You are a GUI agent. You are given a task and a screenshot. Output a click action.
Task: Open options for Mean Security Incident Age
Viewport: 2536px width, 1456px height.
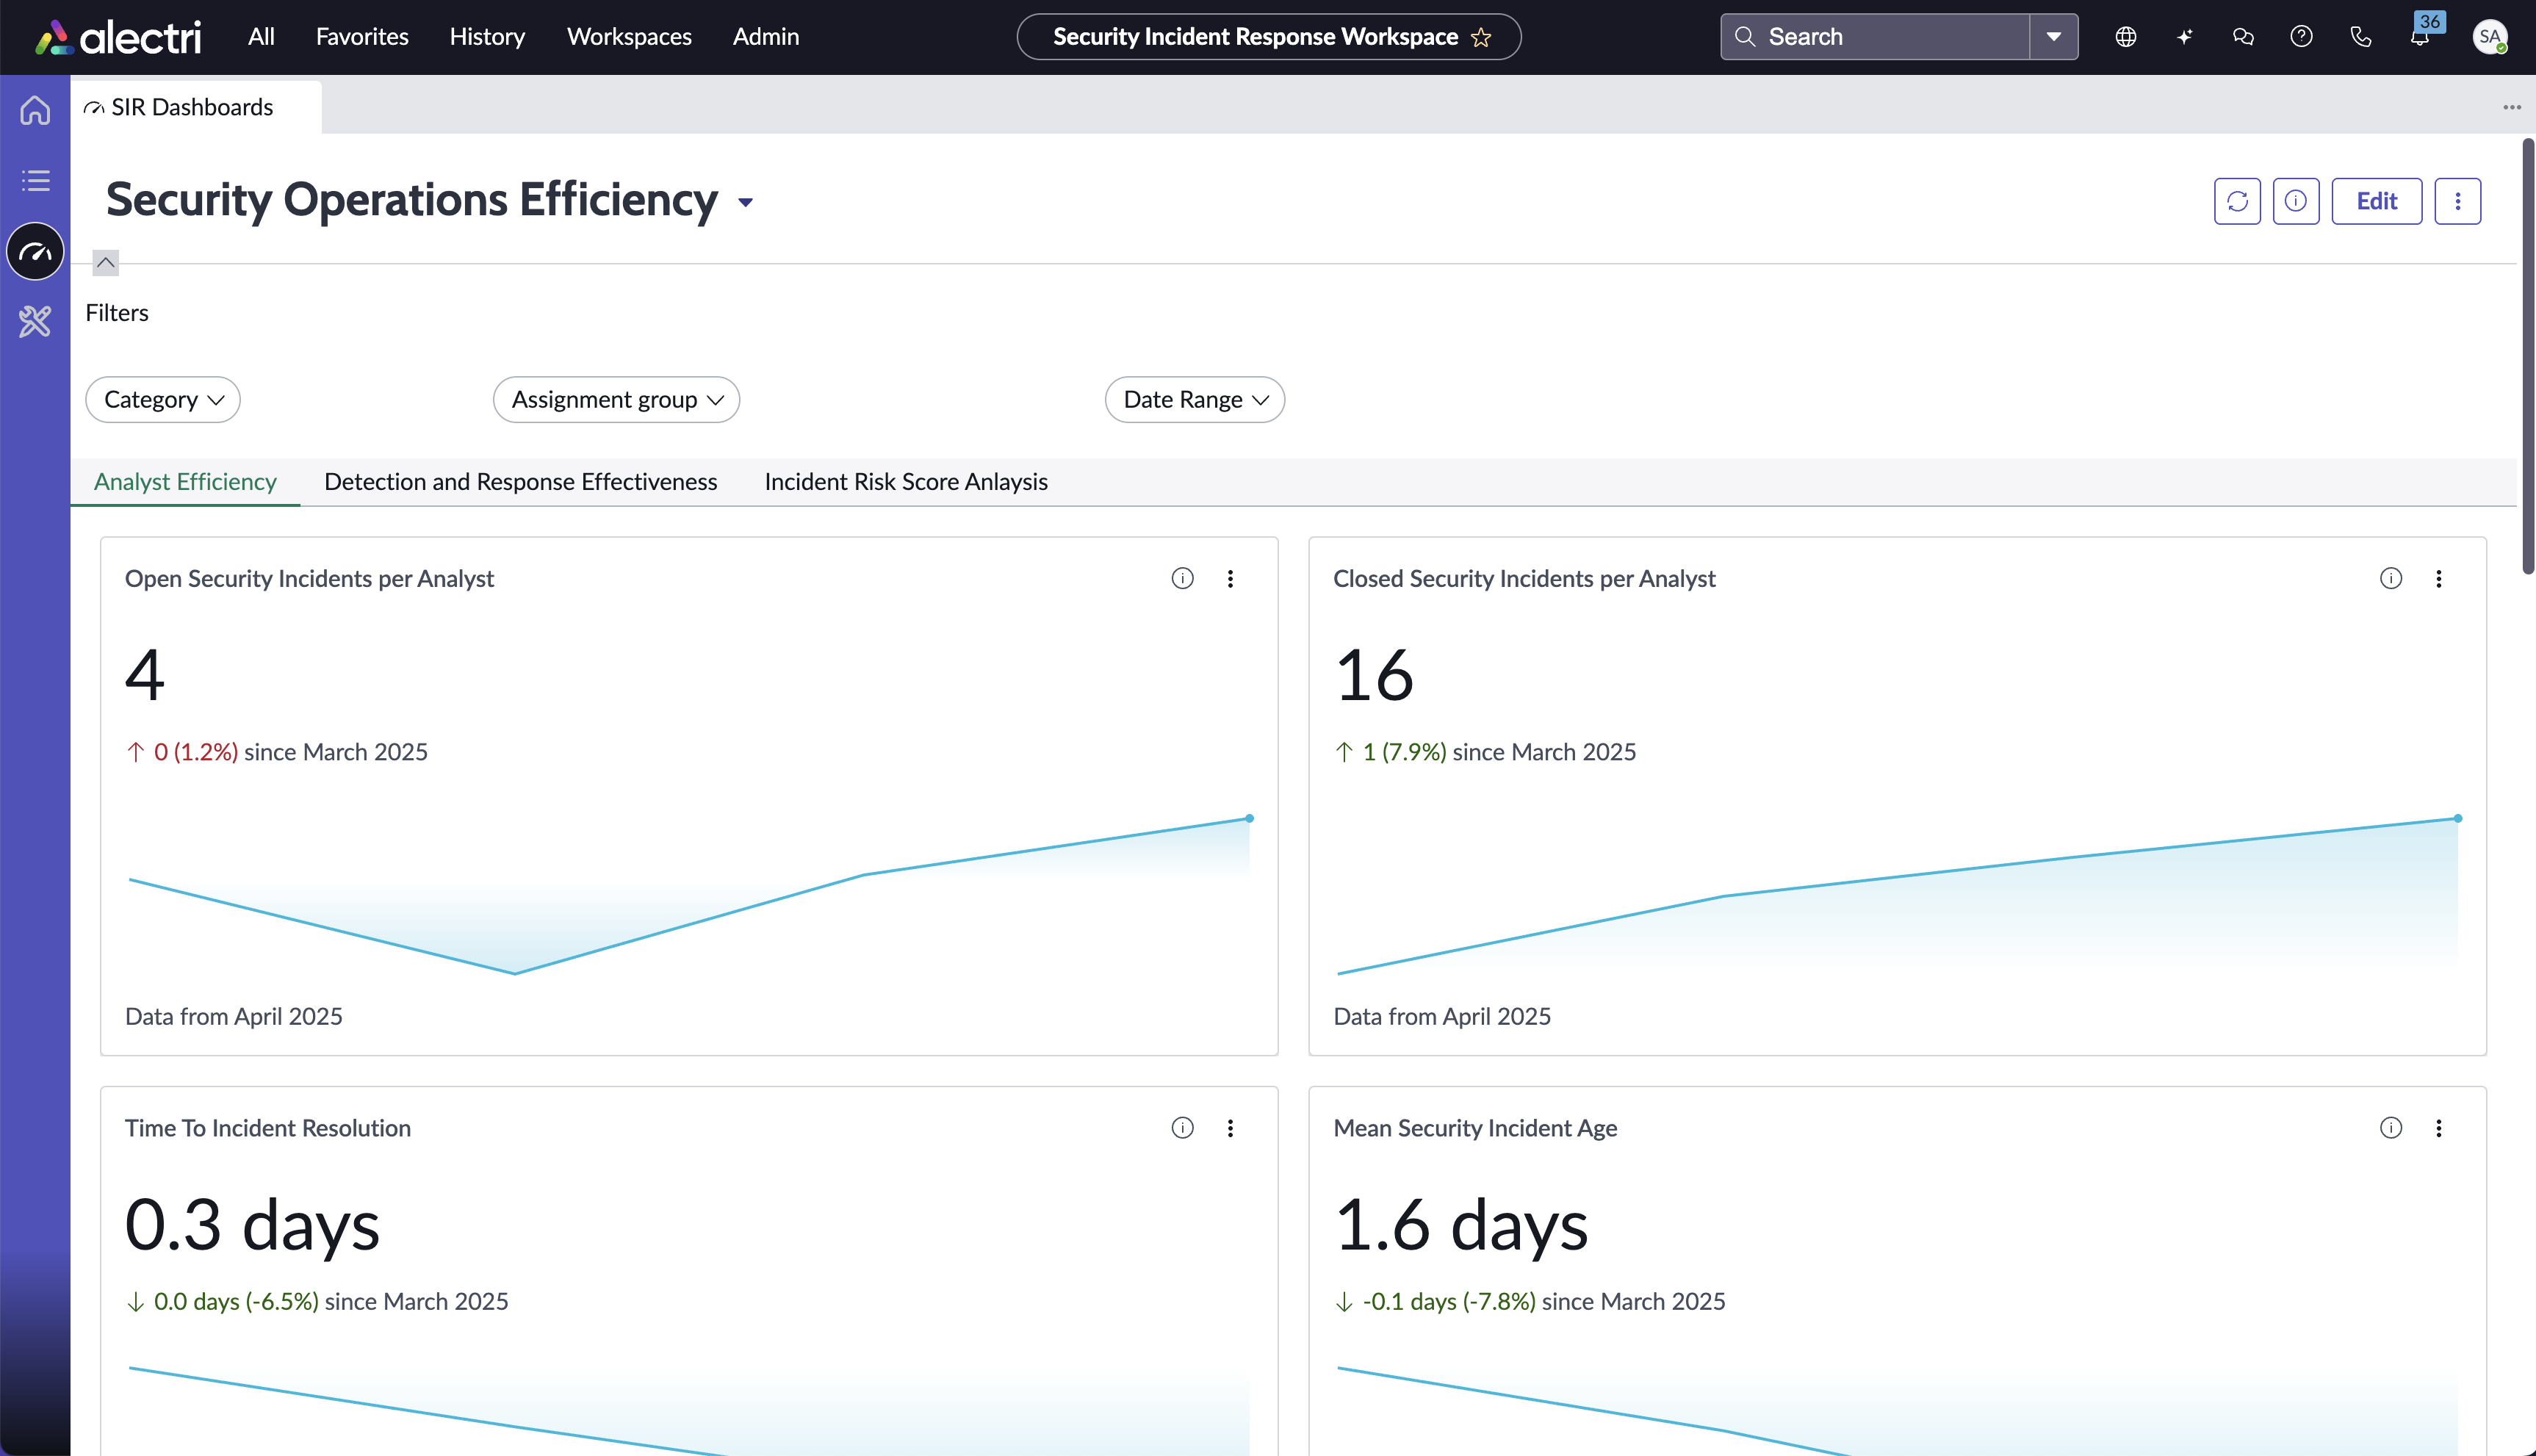pos(2439,1128)
